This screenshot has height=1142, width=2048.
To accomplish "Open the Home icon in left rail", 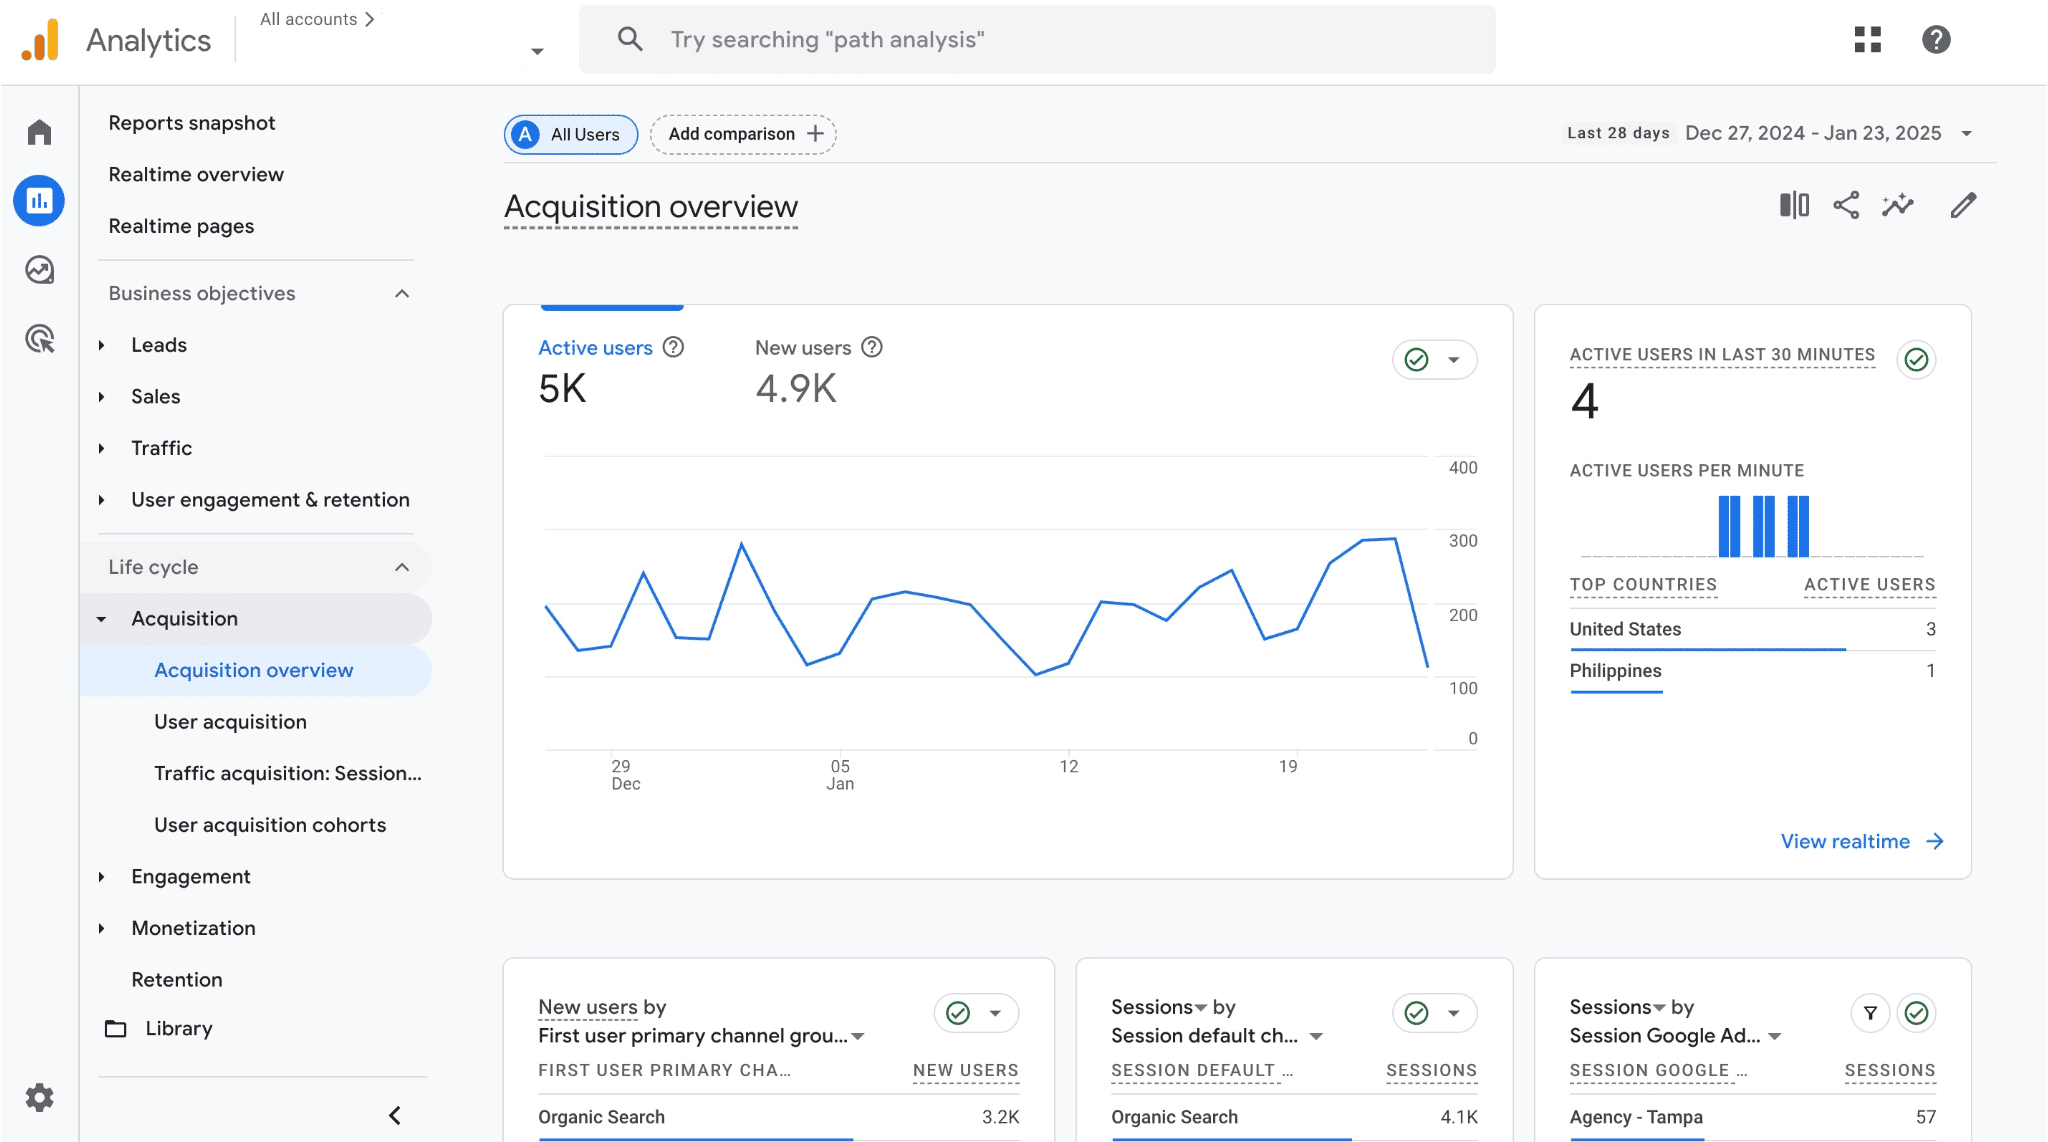I will 39,132.
